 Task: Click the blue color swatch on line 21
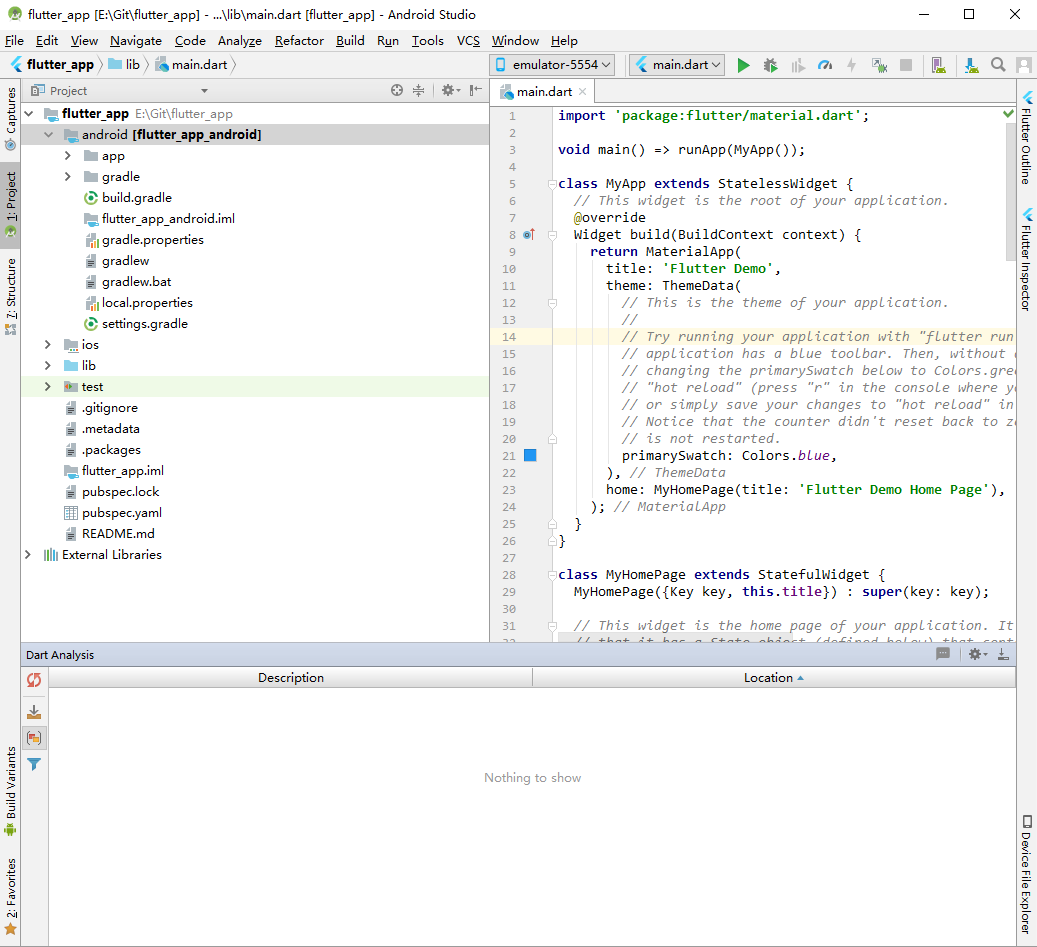point(530,455)
